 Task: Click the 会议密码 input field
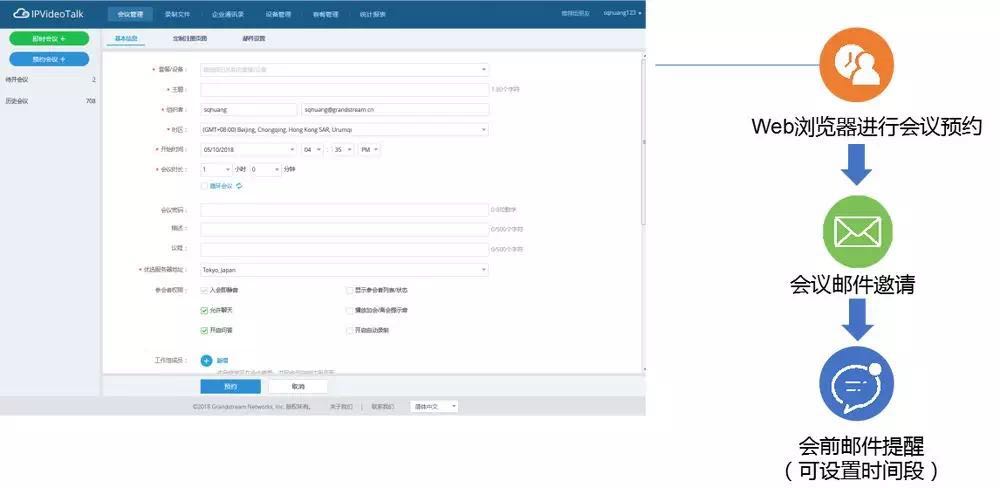pos(344,210)
